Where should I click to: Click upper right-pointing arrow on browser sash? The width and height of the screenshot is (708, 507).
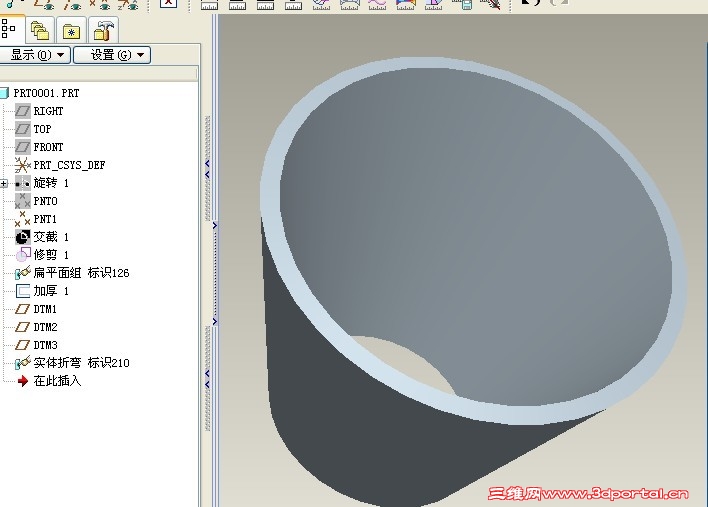[x=215, y=225]
